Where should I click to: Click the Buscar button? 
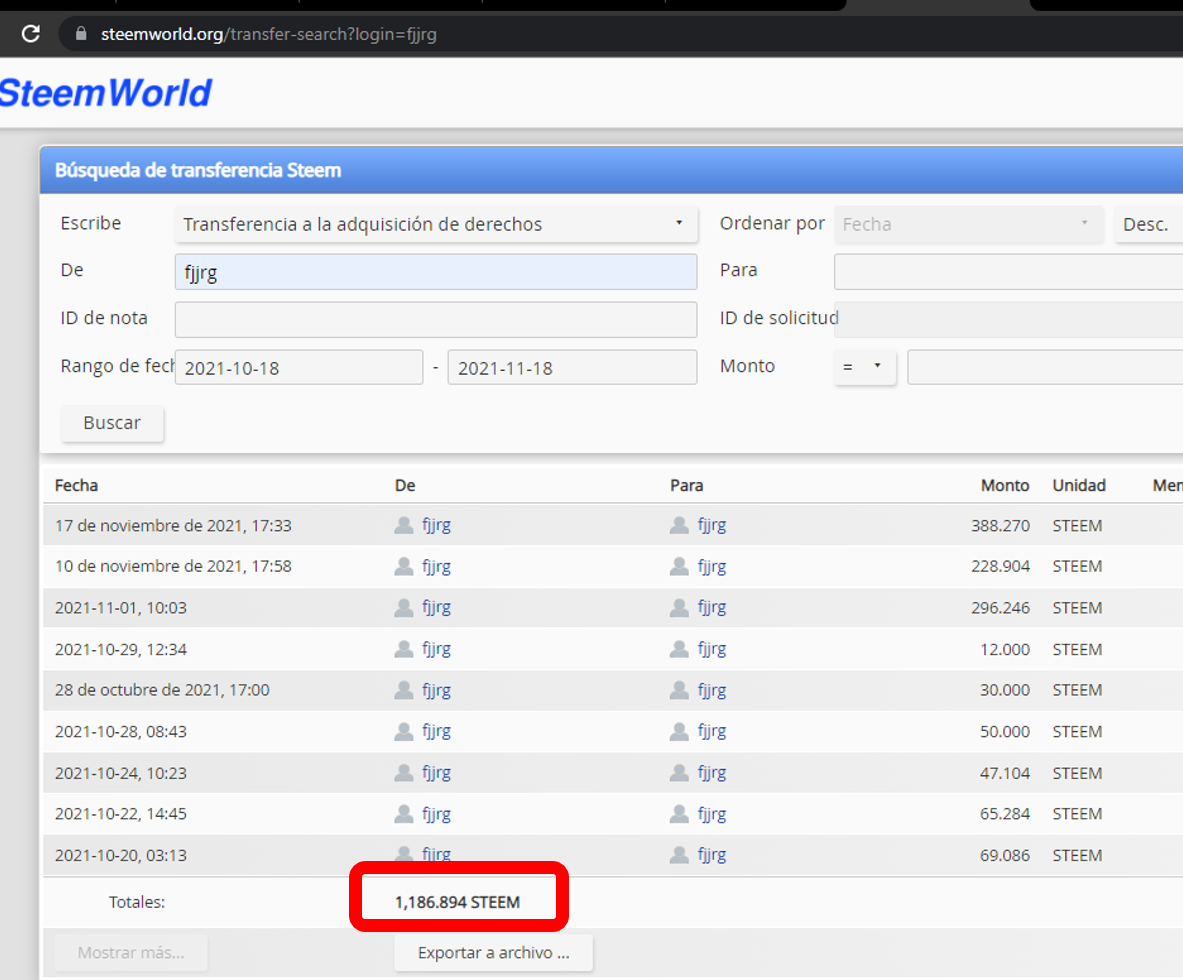pyautogui.click(x=112, y=423)
